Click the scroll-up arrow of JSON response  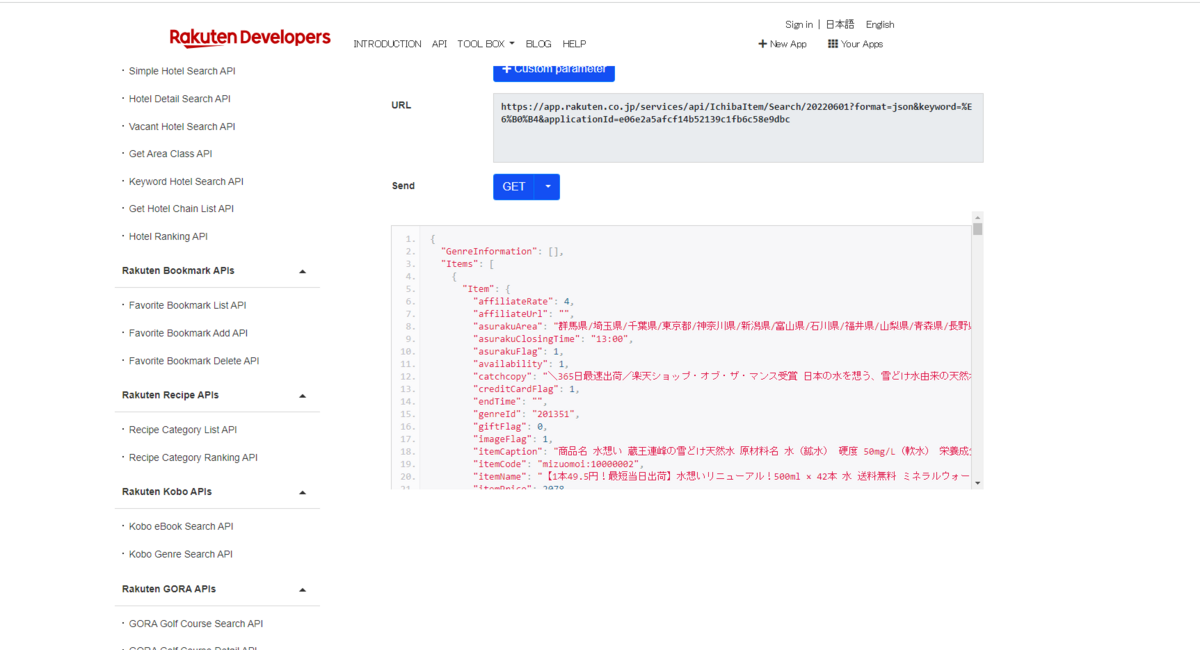(978, 216)
